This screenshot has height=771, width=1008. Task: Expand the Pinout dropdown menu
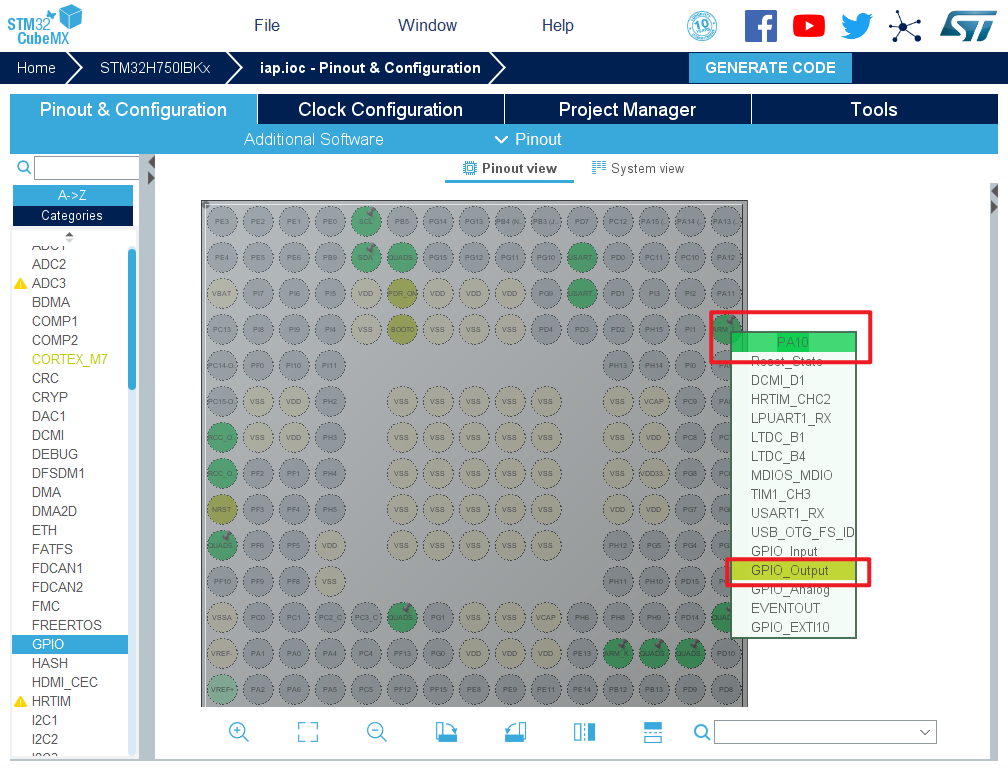(x=528, y=139)
